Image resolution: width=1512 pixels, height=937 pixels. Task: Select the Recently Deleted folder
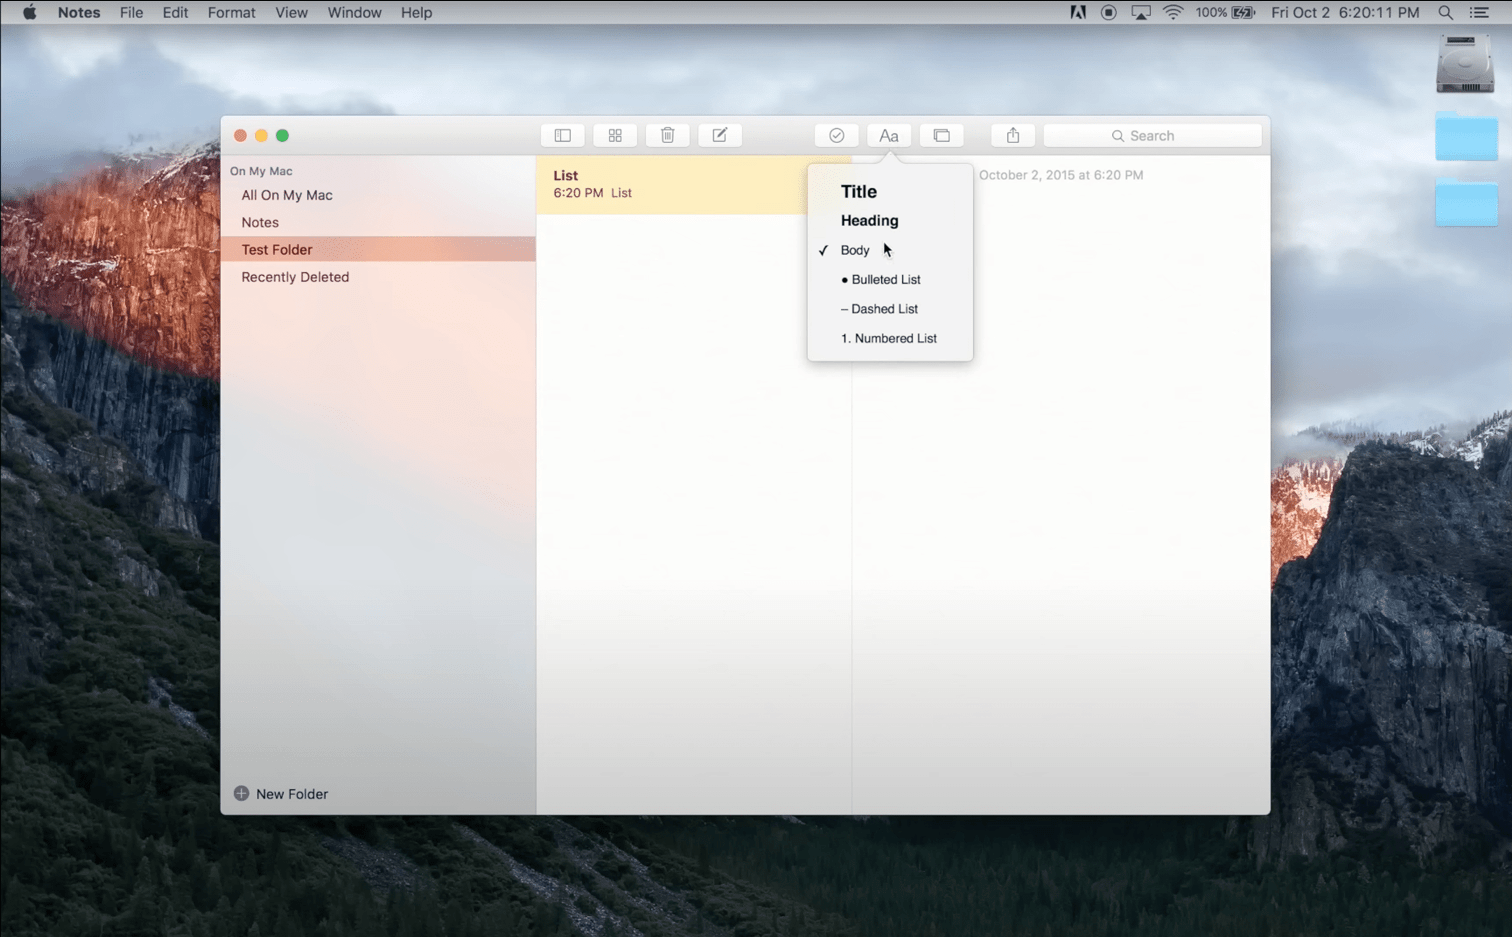(295, 277)
